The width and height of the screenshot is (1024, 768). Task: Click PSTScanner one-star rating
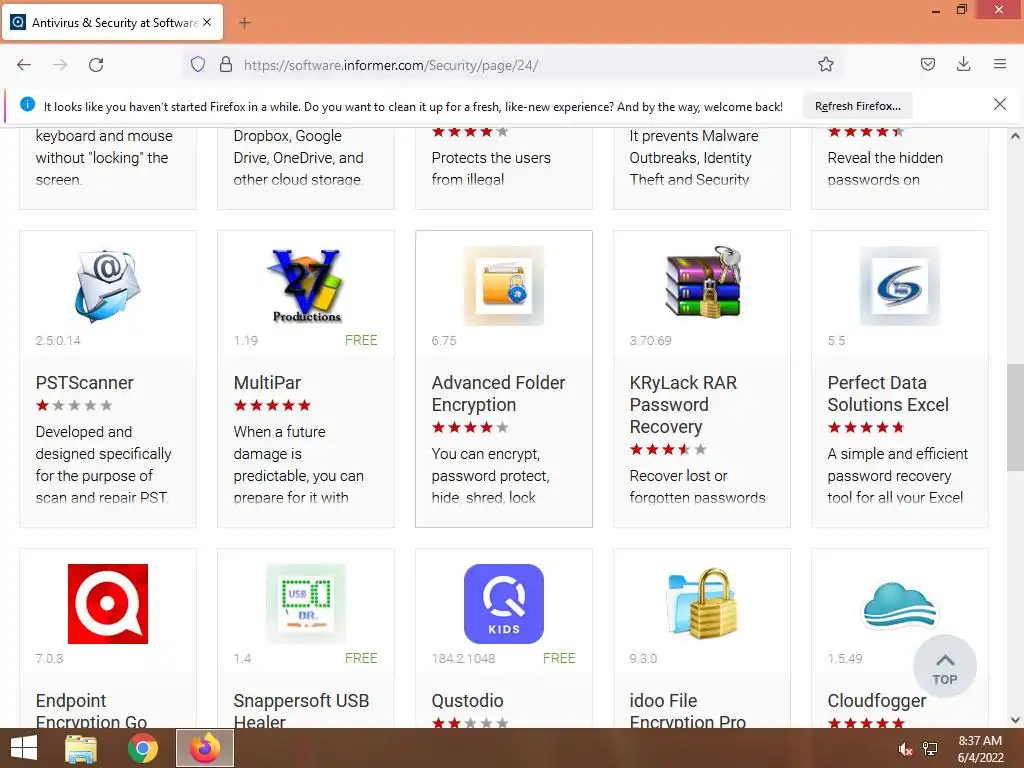74,406
